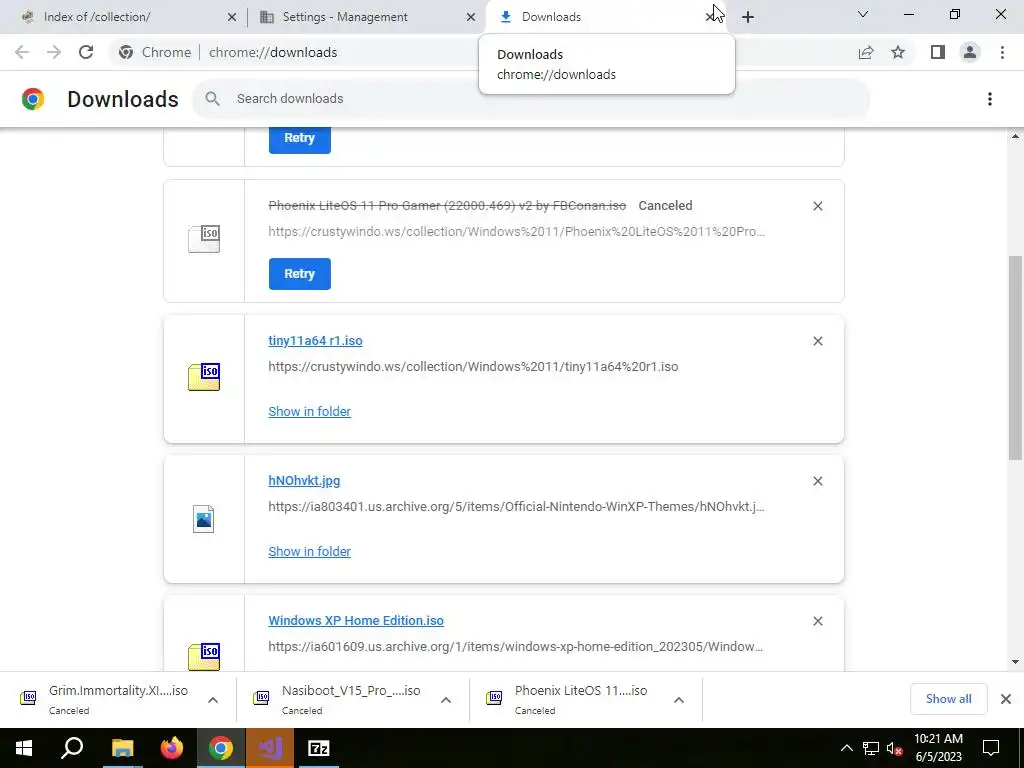Open the tiny11a64 r1.iso file link

coord(315,341)
